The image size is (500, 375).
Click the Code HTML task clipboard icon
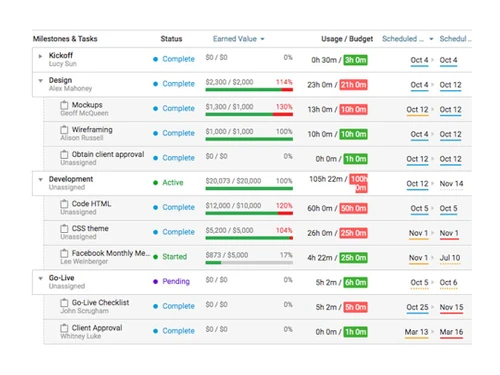64,204
